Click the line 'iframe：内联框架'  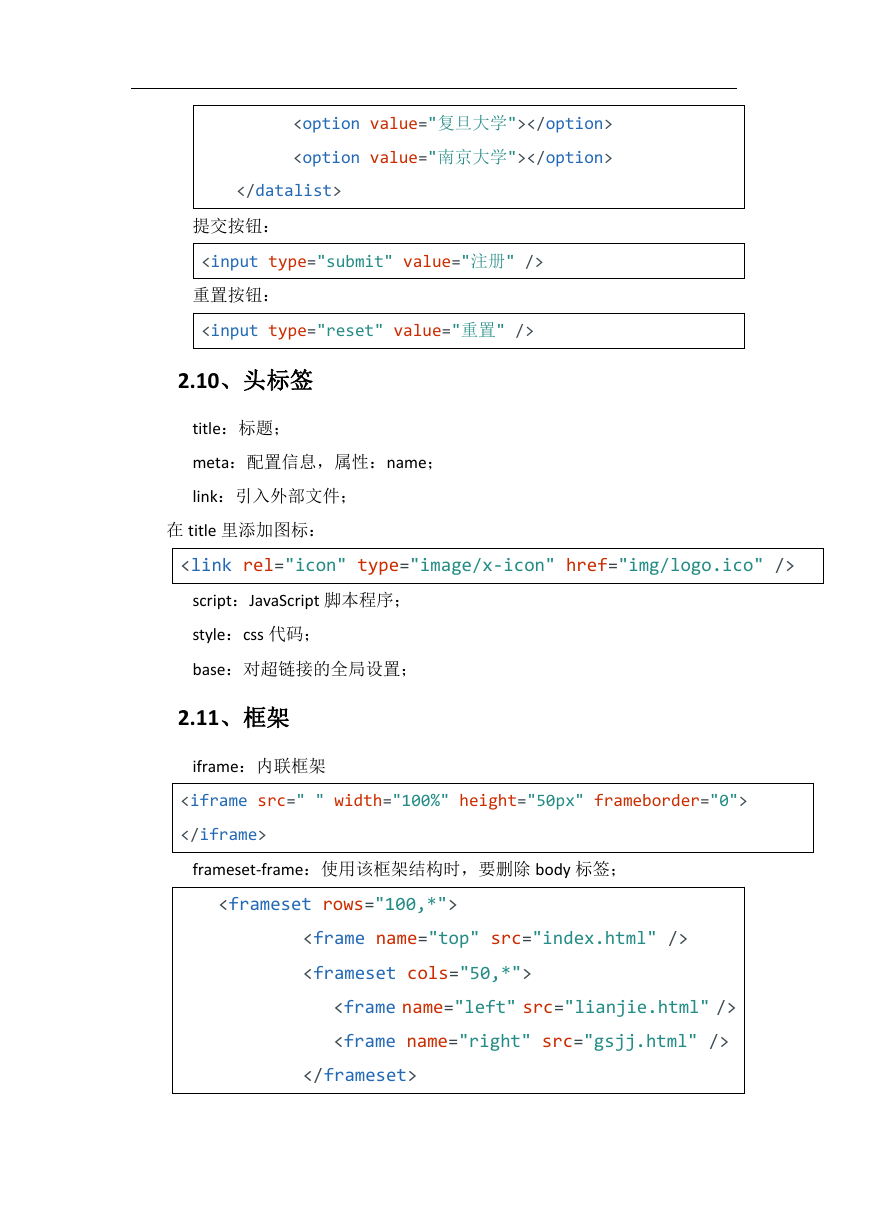259,767
